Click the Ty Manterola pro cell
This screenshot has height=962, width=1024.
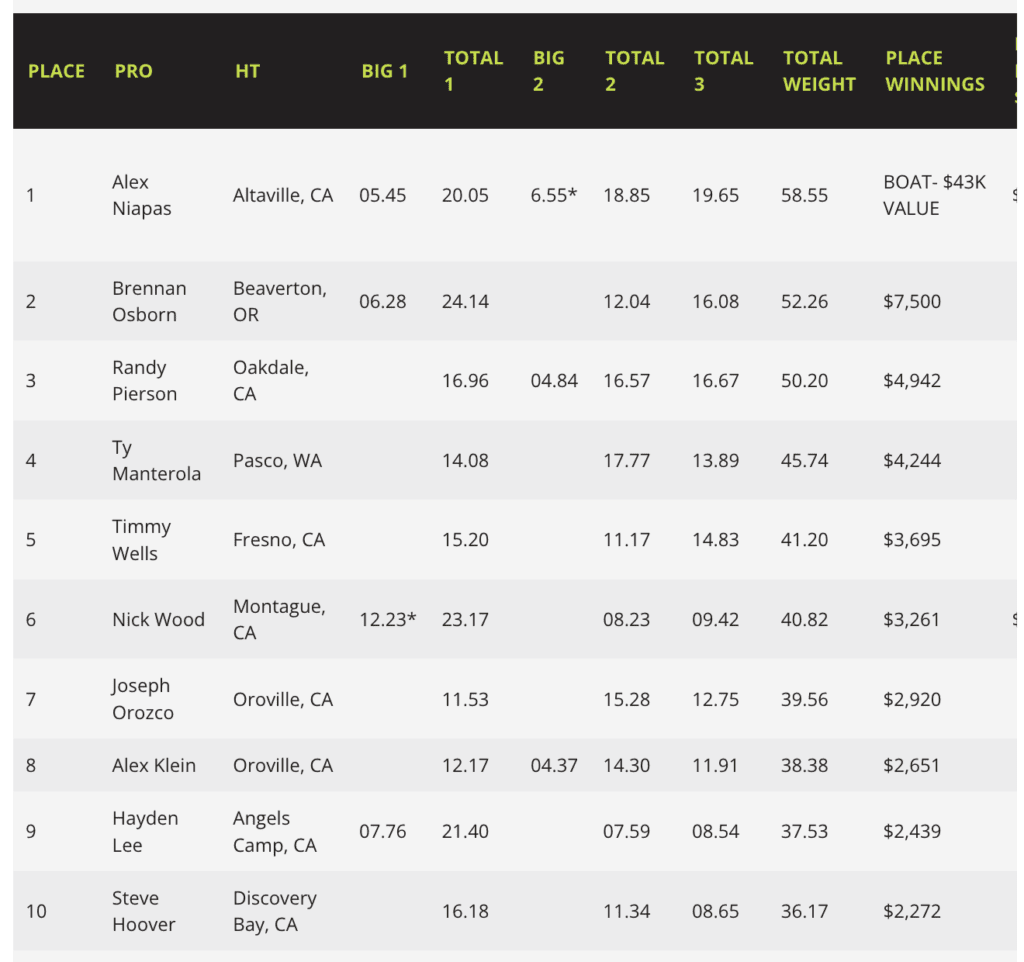(156, 460)
